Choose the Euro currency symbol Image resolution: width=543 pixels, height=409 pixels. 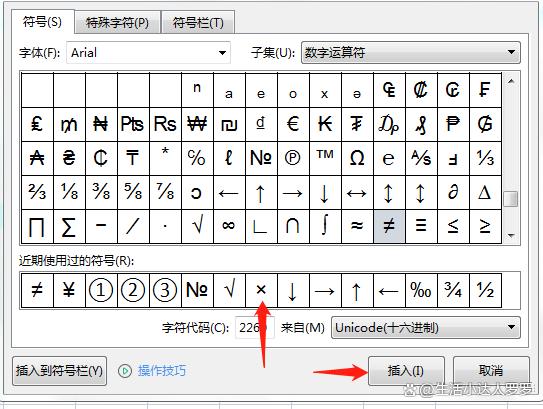click(293, 124)
